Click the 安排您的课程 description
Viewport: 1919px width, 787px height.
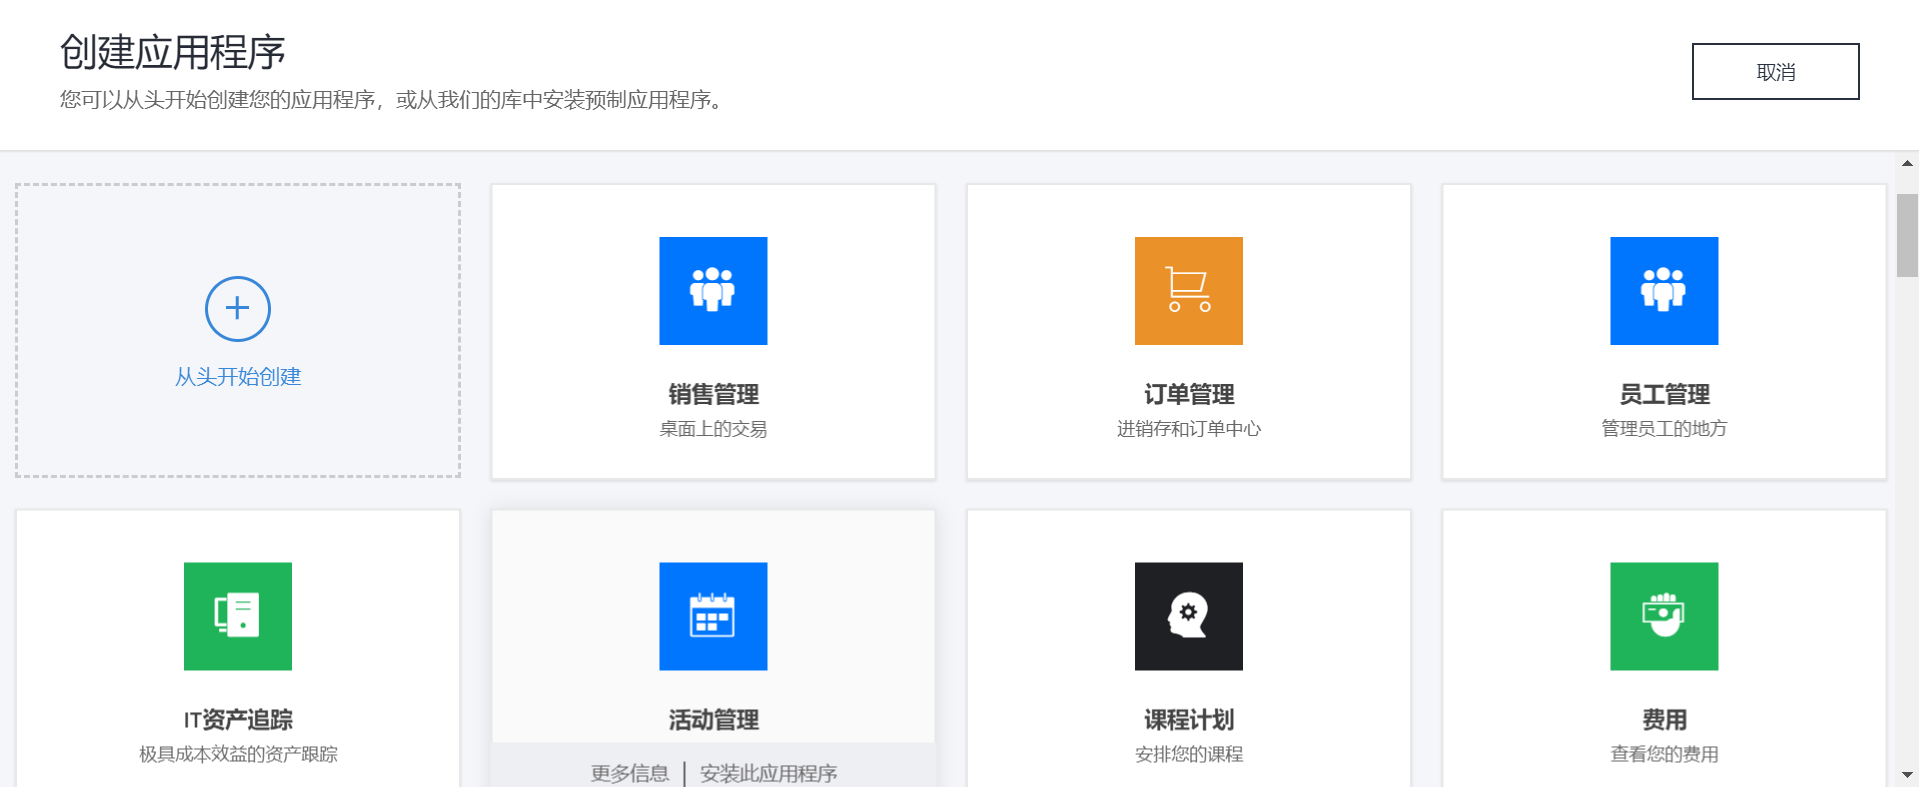click(x=1189, y=754)
